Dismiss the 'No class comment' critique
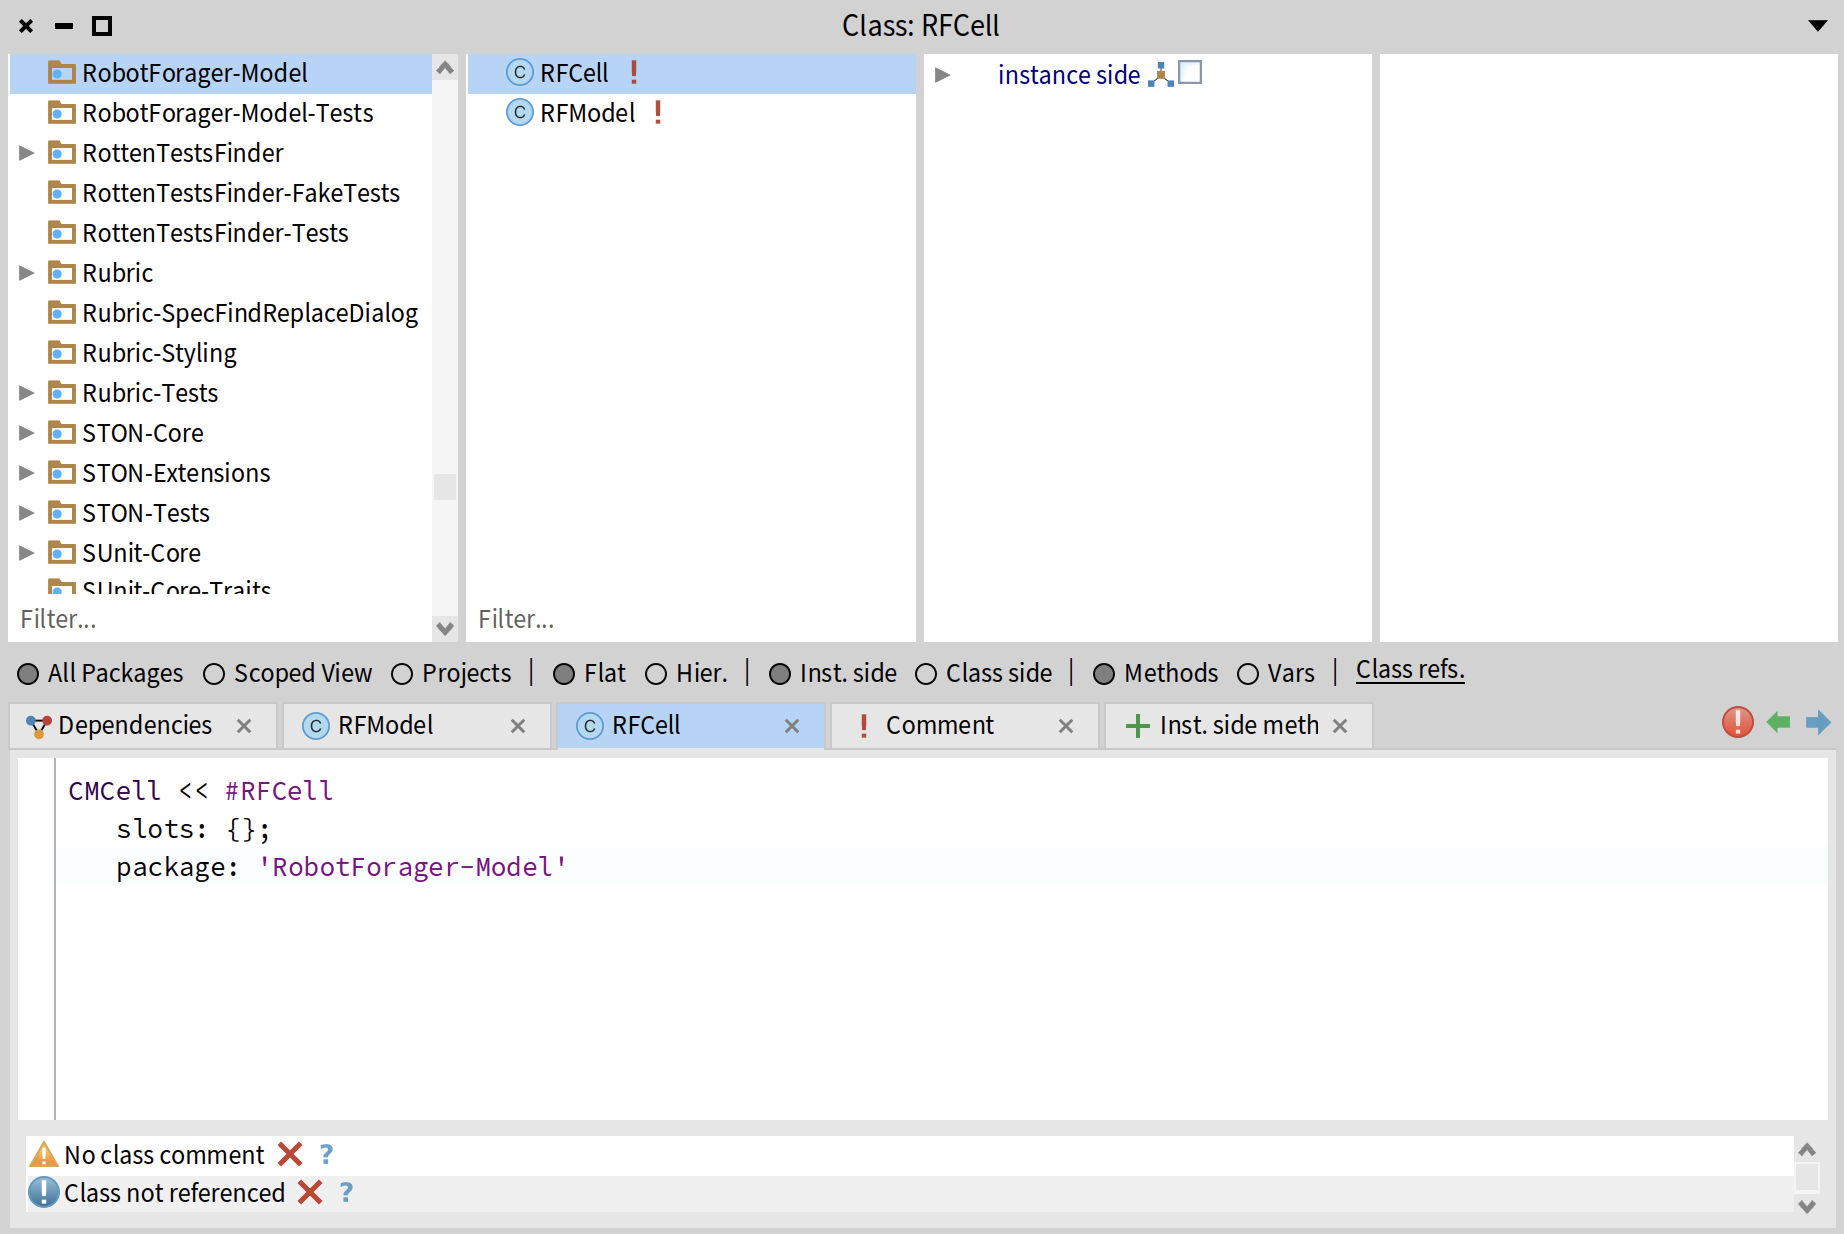 (x=290, y=1155)
